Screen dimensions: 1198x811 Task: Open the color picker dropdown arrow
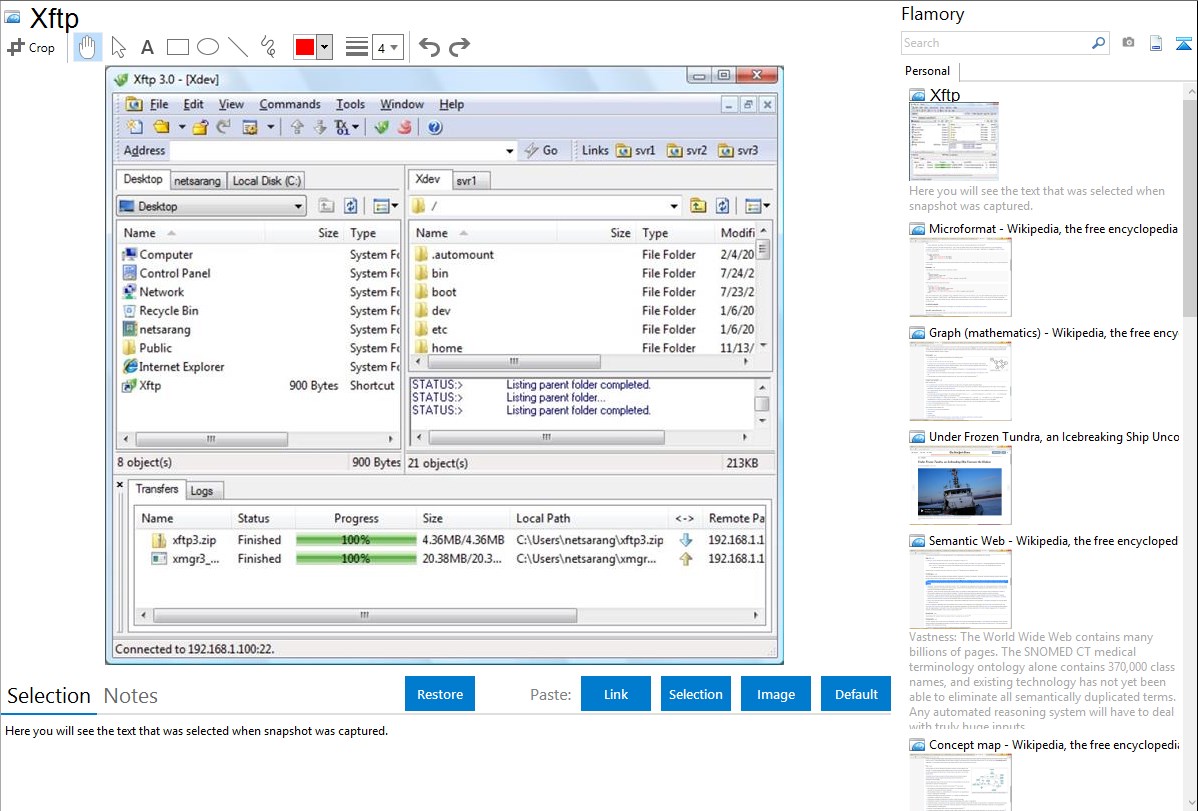[324, 47]
